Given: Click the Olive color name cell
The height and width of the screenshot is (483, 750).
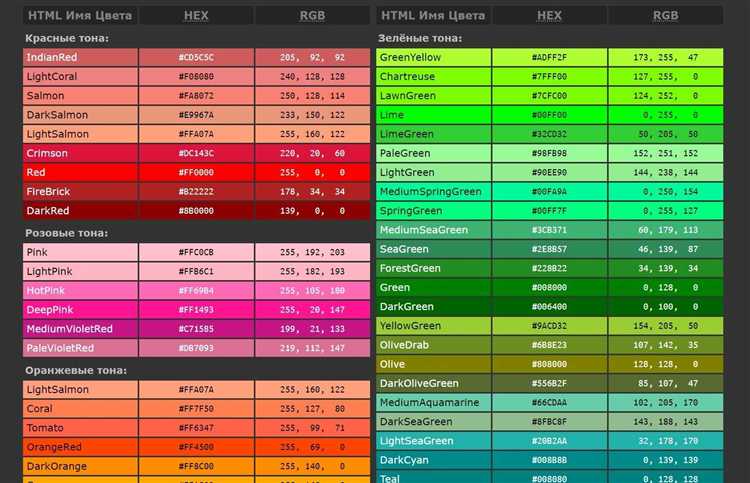Looking at the screenshot, I should [x=433, y=364].
